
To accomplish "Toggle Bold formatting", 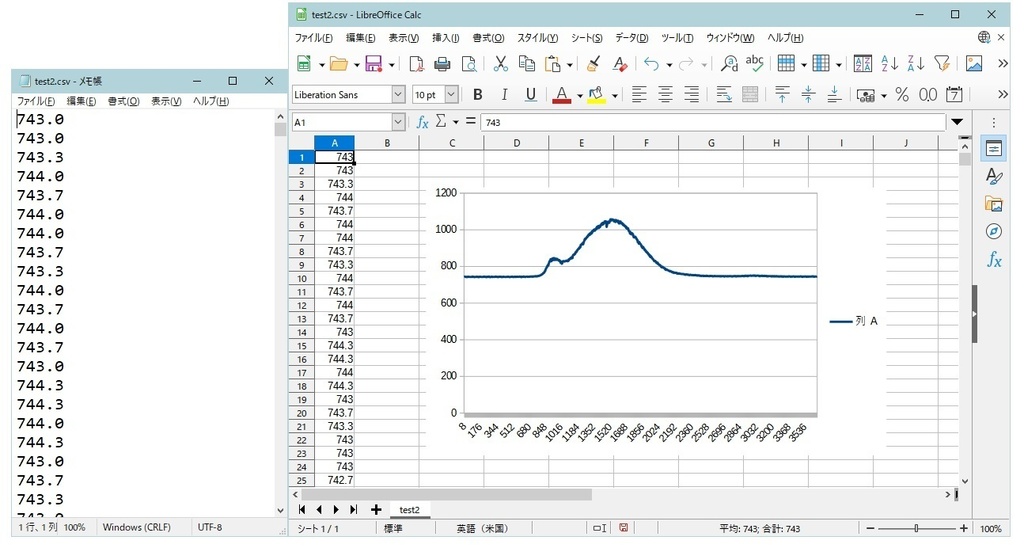I will click(x=477, y=95).
